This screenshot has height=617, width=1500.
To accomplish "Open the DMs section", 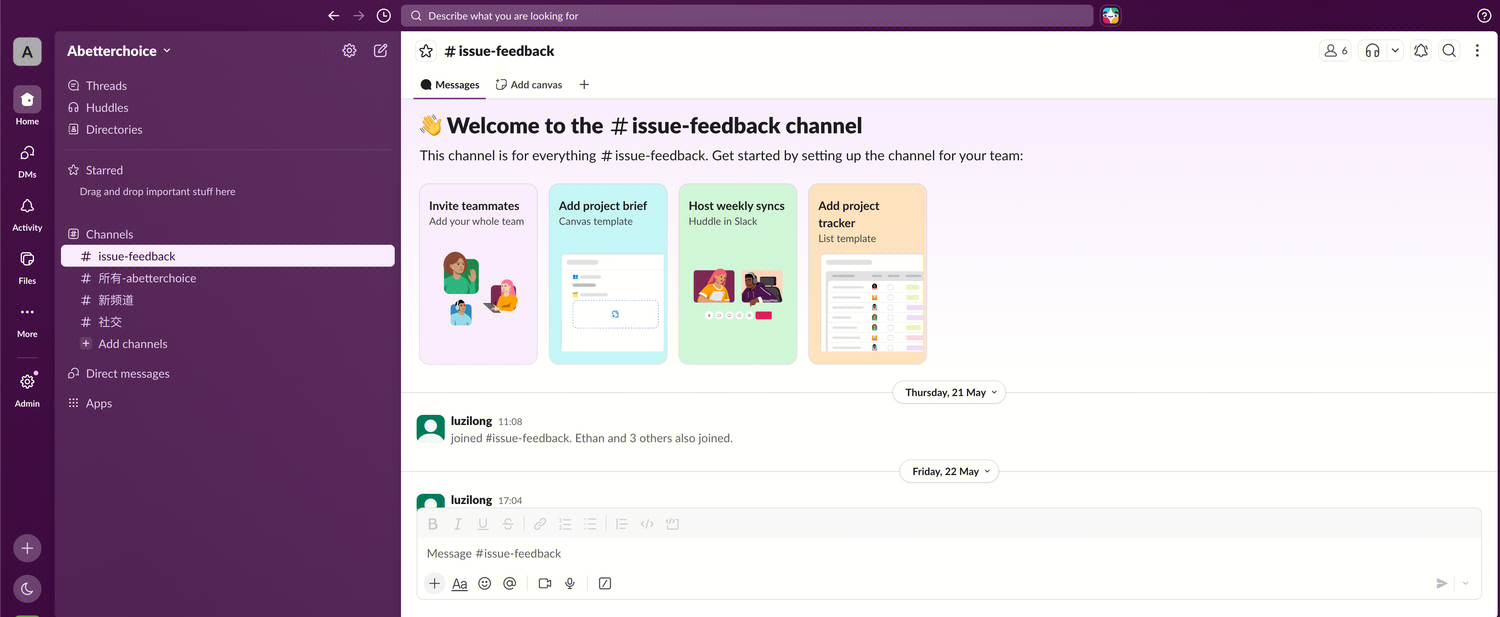I will pos(27,160).
